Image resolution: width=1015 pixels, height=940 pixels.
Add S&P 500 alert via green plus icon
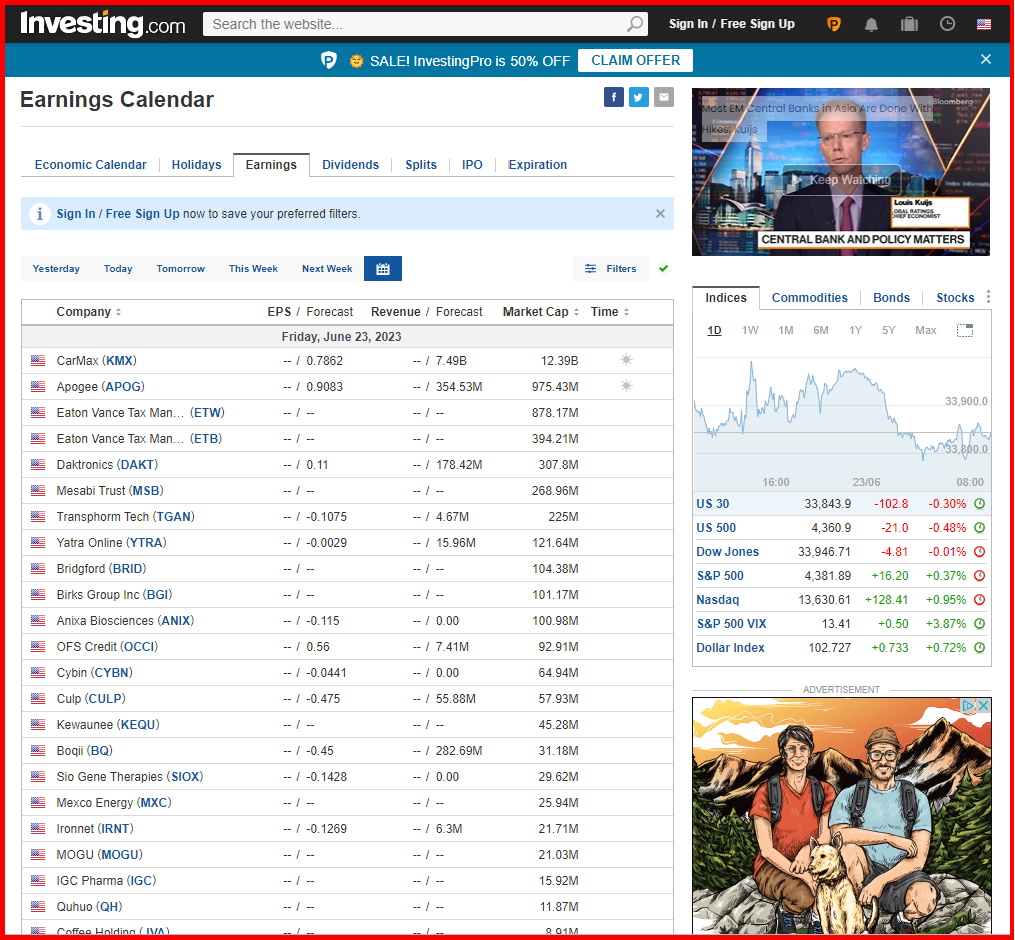tap(978, 575)
